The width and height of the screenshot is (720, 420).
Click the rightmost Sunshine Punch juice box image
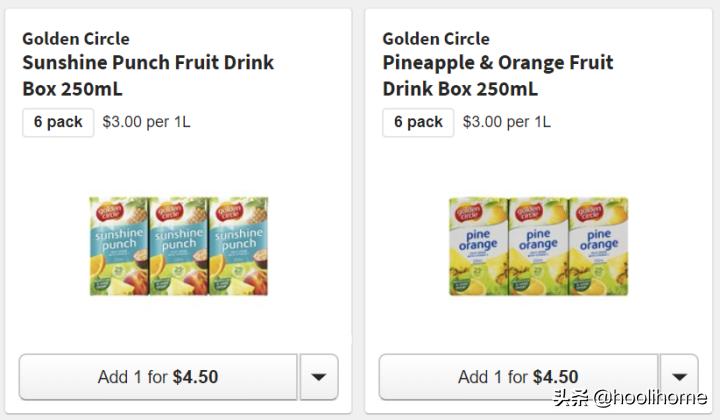point(238,246)
